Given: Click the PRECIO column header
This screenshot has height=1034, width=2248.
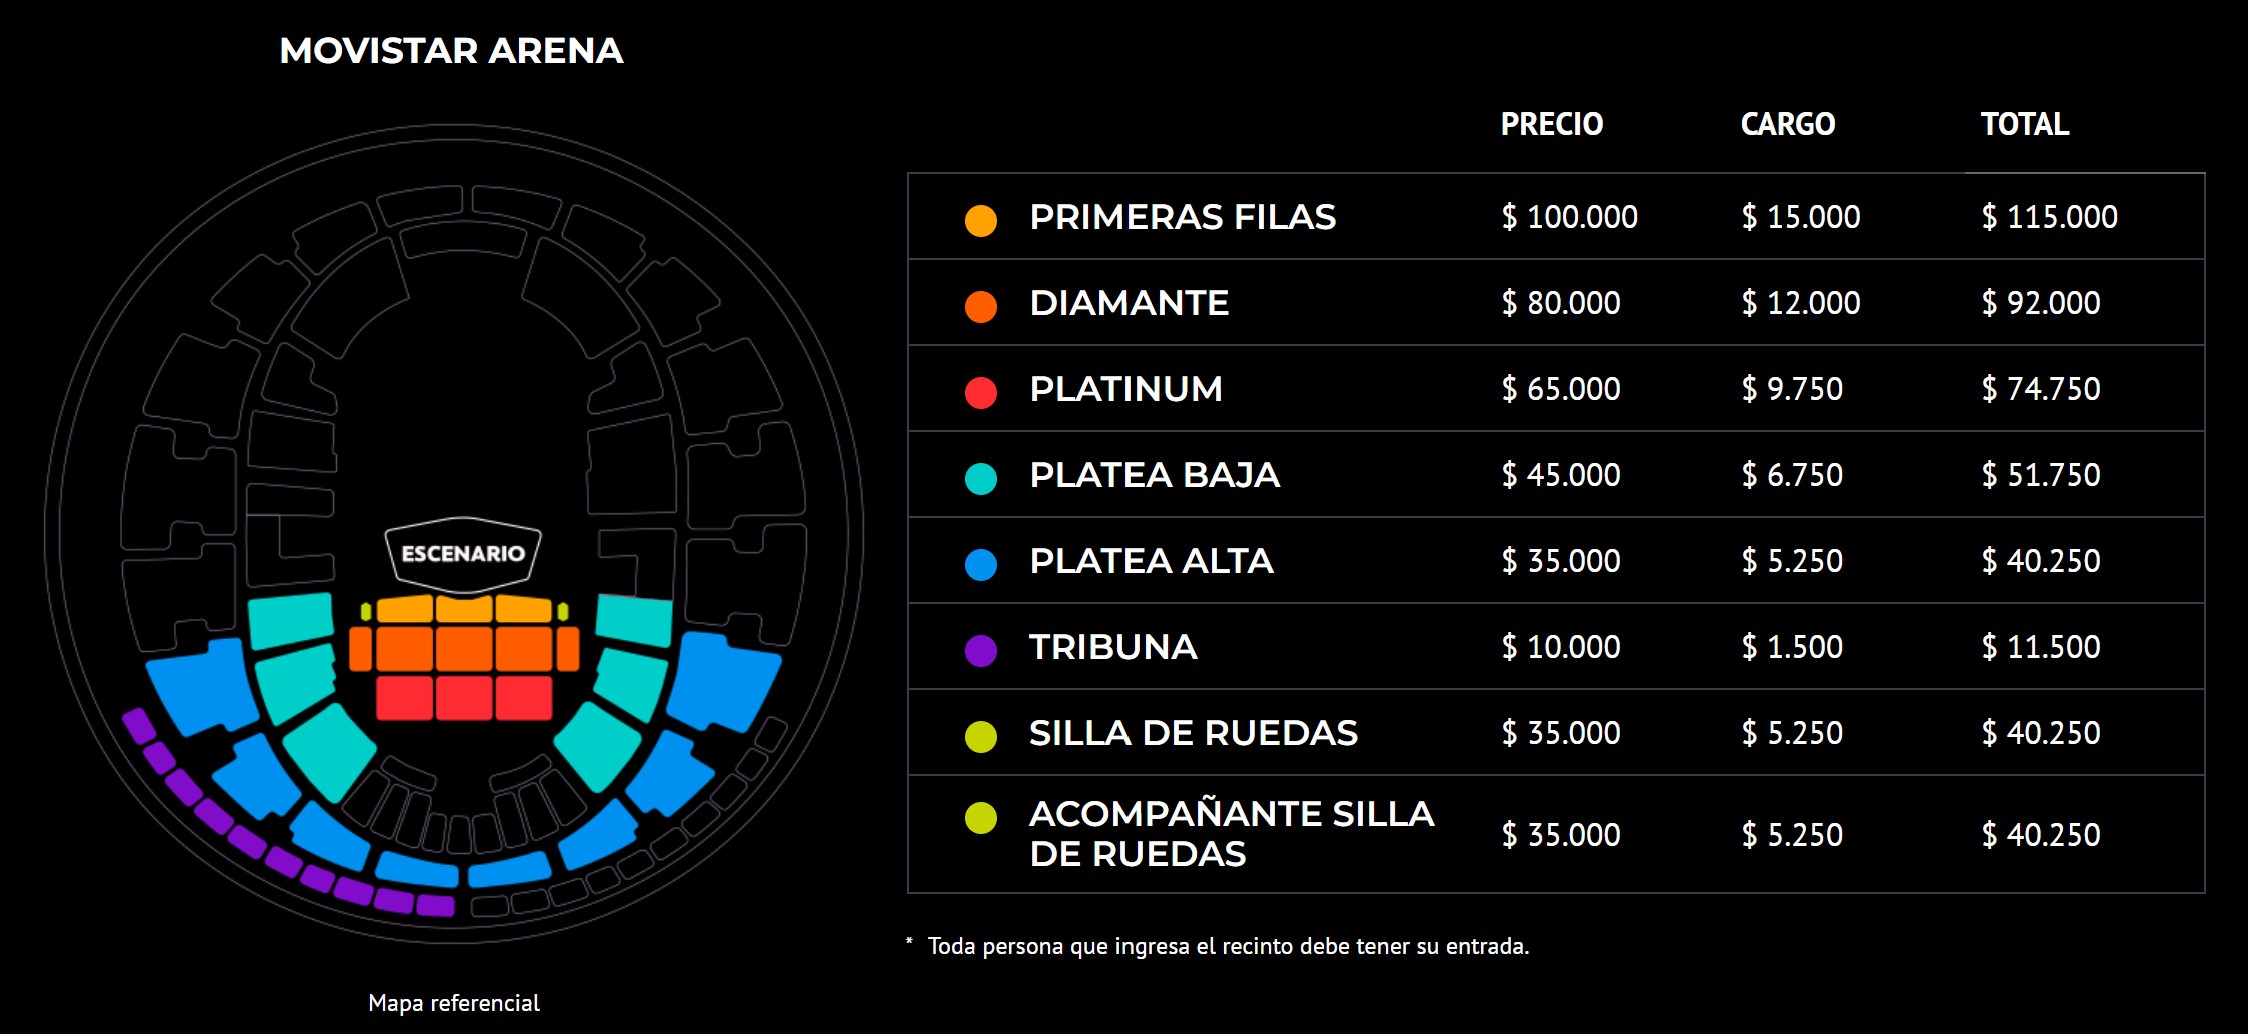Looking at the screenshot, I should coord(1551,124).
